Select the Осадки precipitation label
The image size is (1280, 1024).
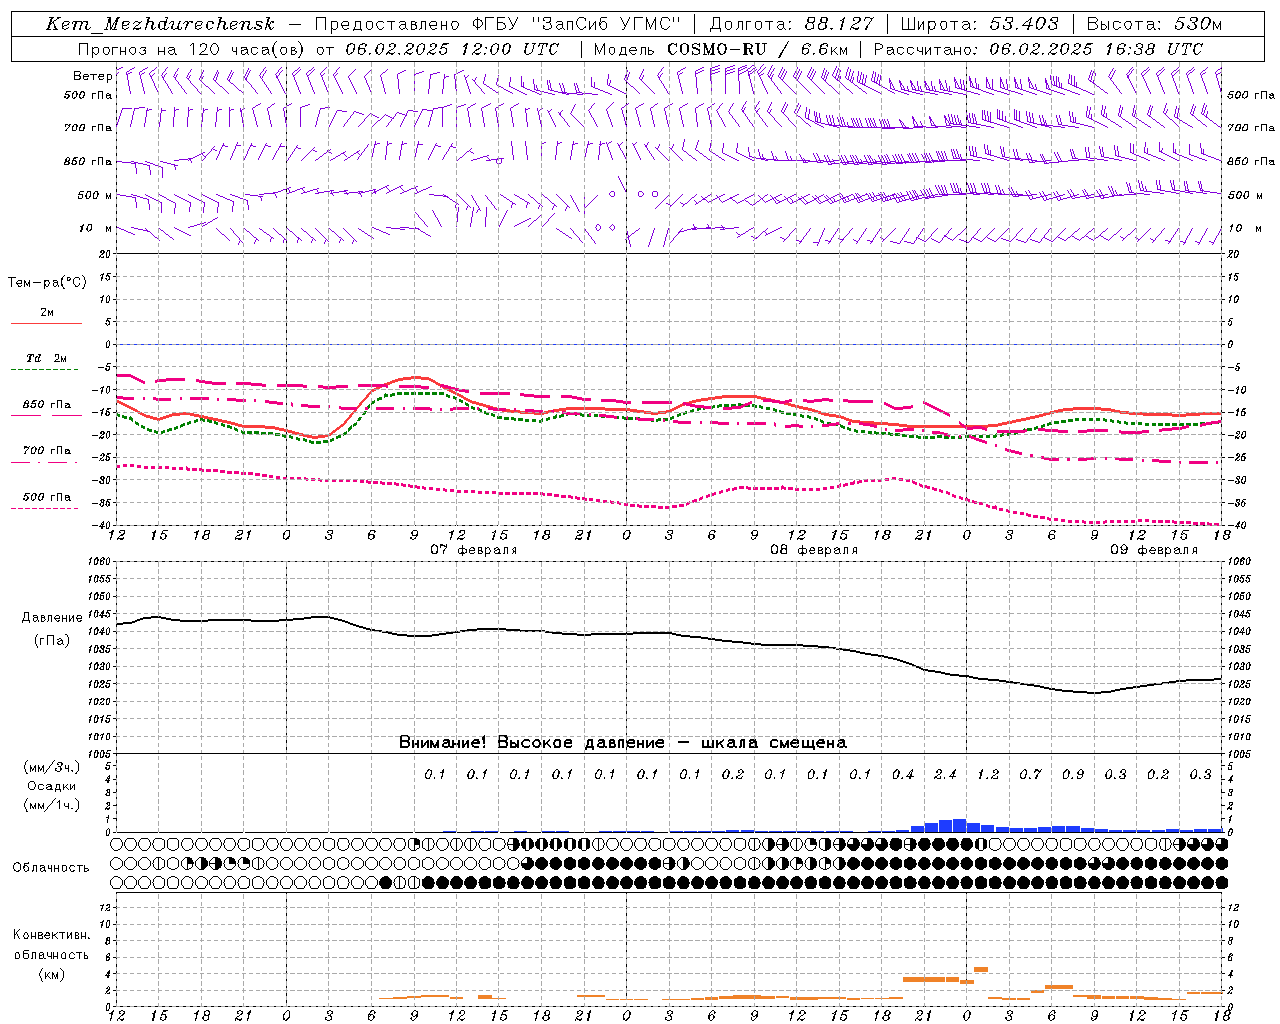pyautogui.click(x=52, y=786)
